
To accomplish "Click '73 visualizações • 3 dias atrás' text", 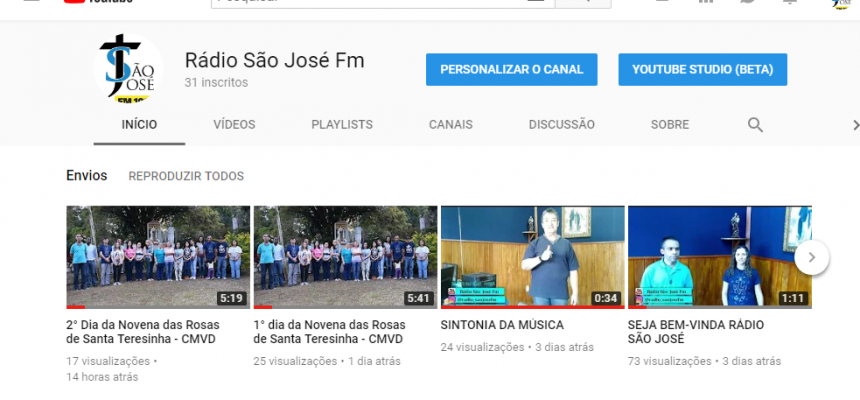I will click(x=704, y=362).
